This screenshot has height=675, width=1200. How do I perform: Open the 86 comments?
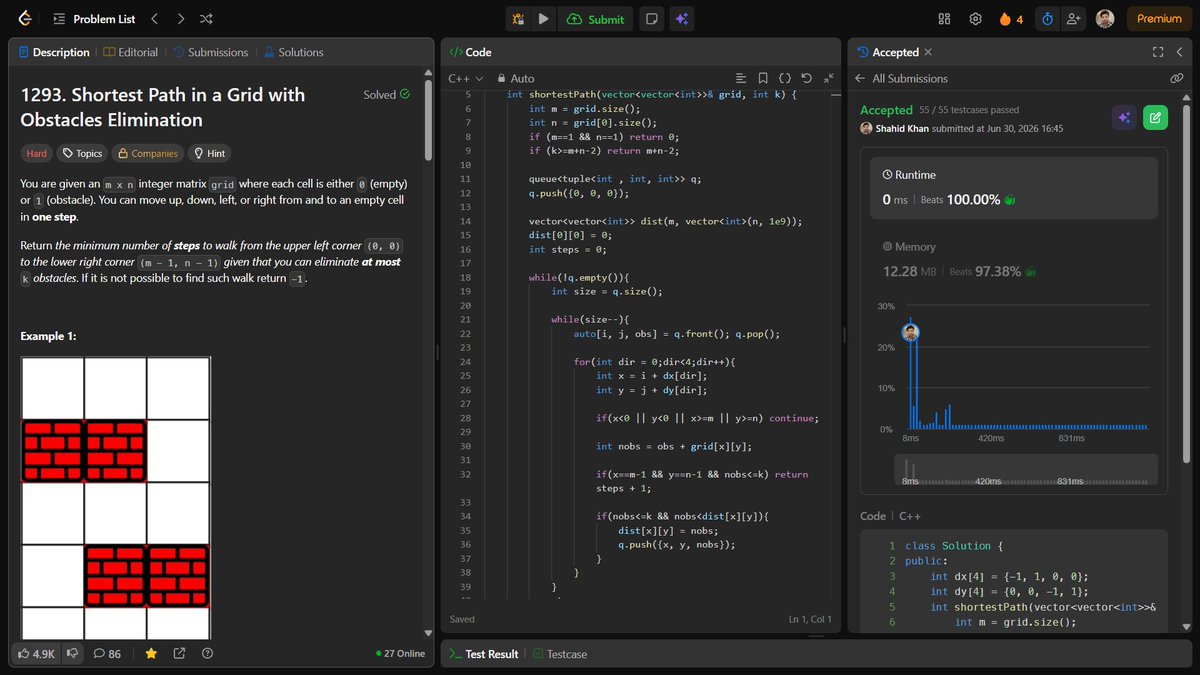(107, 653)
